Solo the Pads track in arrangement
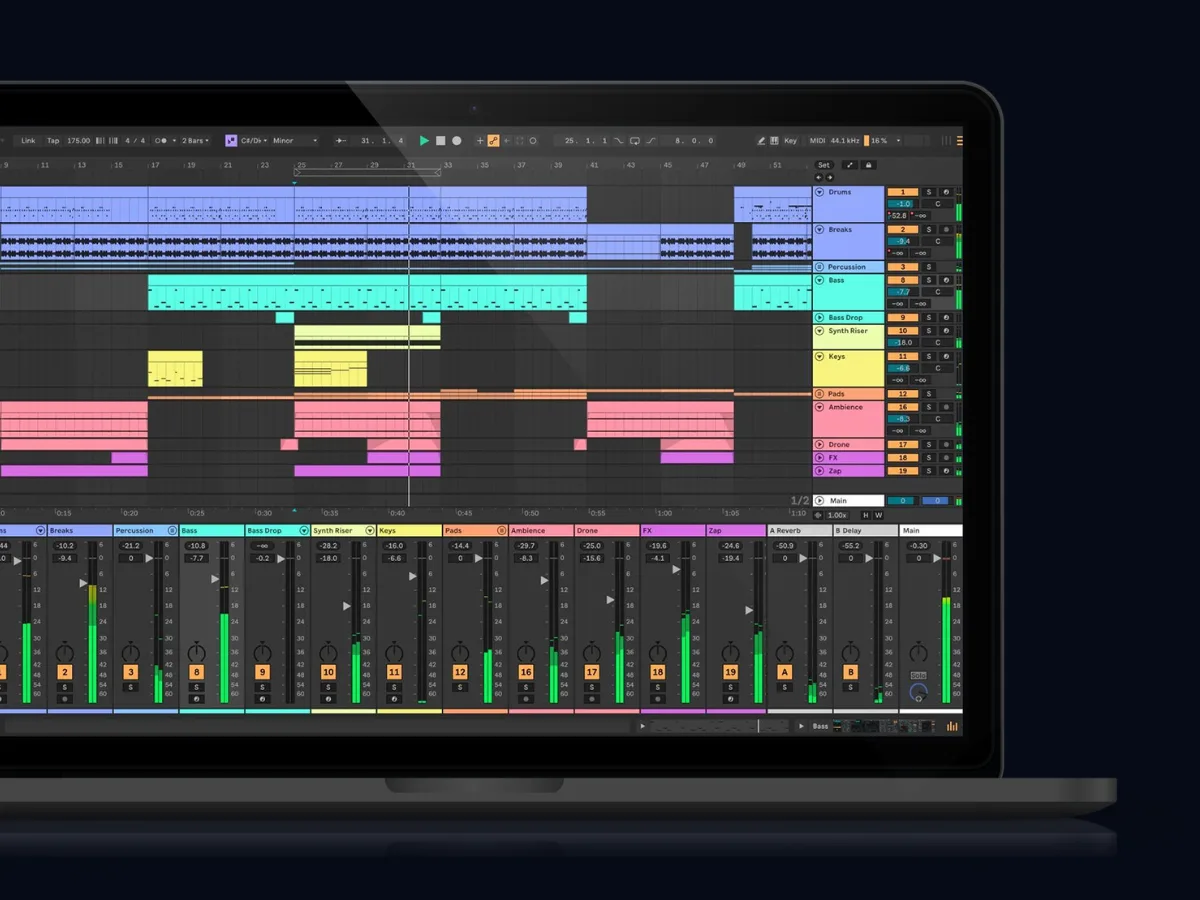Screen dimensions: 1200x900 tap(928, 395)
